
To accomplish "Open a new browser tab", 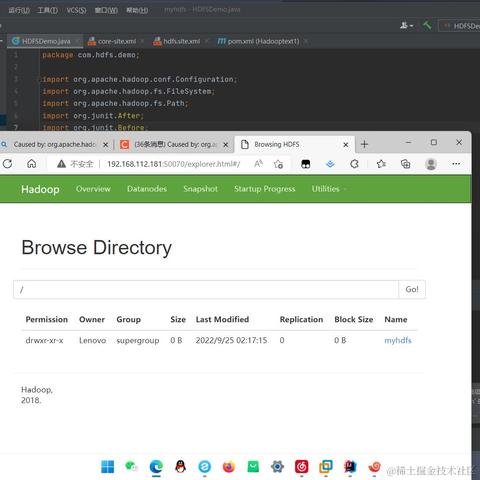I will click(x=364, y=144).
